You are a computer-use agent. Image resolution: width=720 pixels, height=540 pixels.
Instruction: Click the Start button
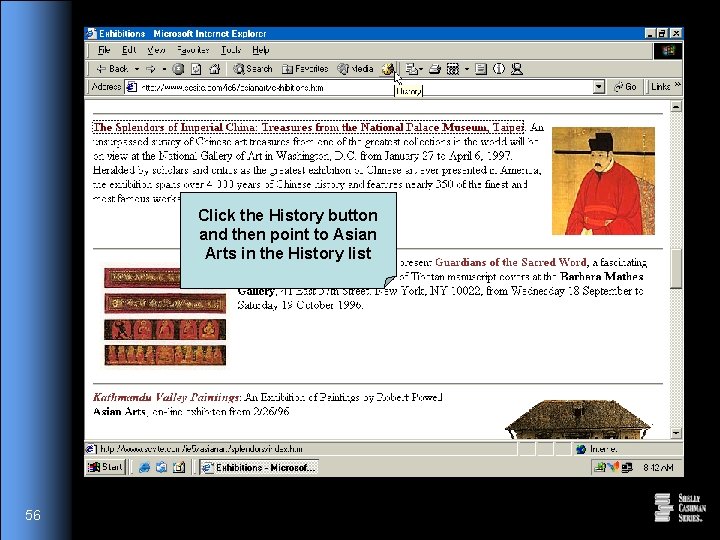pyautogui.click(x=106, y=467)
